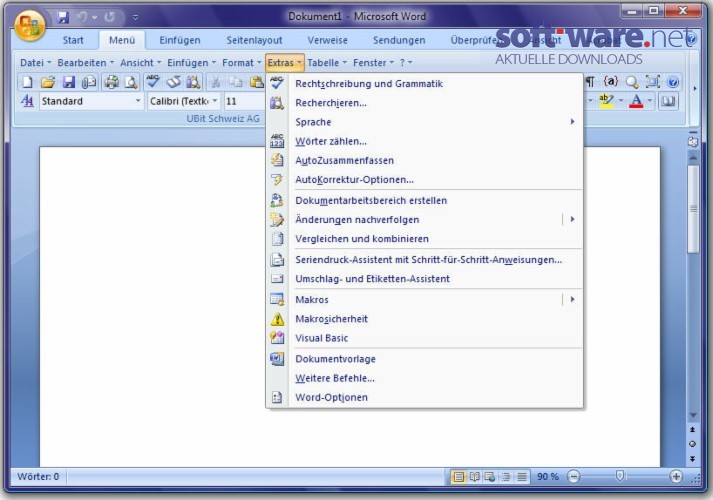Viewport: 713px width, 500px height.
Task: Open the Format menu
Action: click(241, 63)
